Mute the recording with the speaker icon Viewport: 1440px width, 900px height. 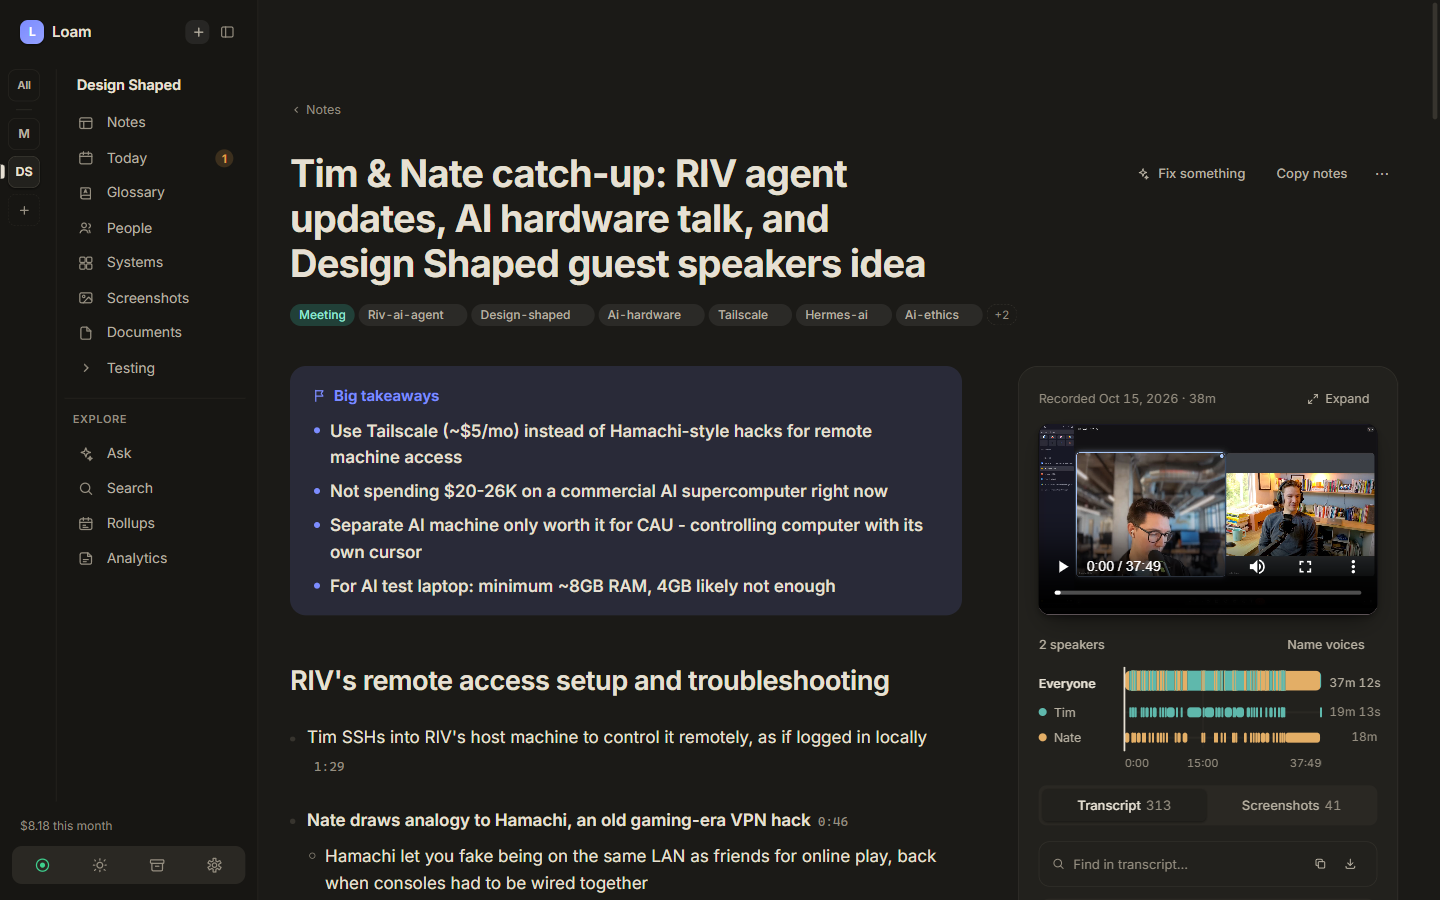(1258, 567)
